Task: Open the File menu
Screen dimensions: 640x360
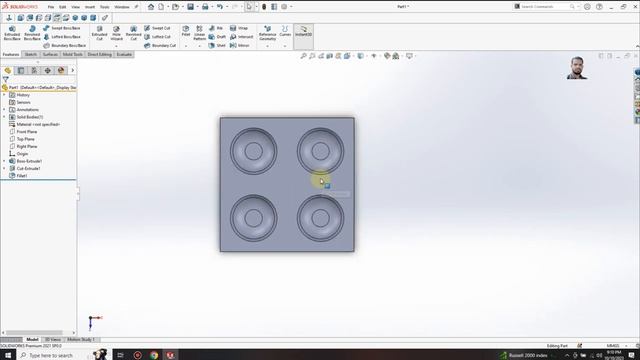Action: click(x=51, y=7)
